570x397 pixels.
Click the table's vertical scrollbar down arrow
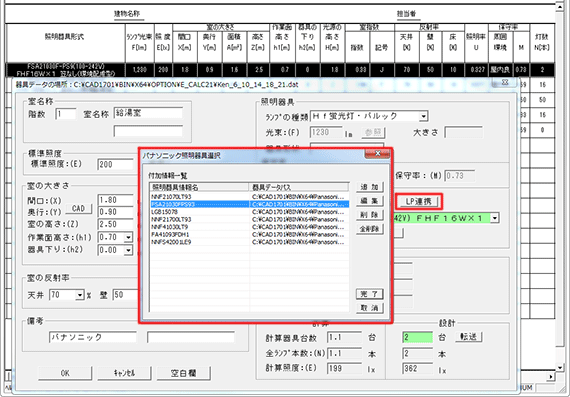(x=560, y=368)
